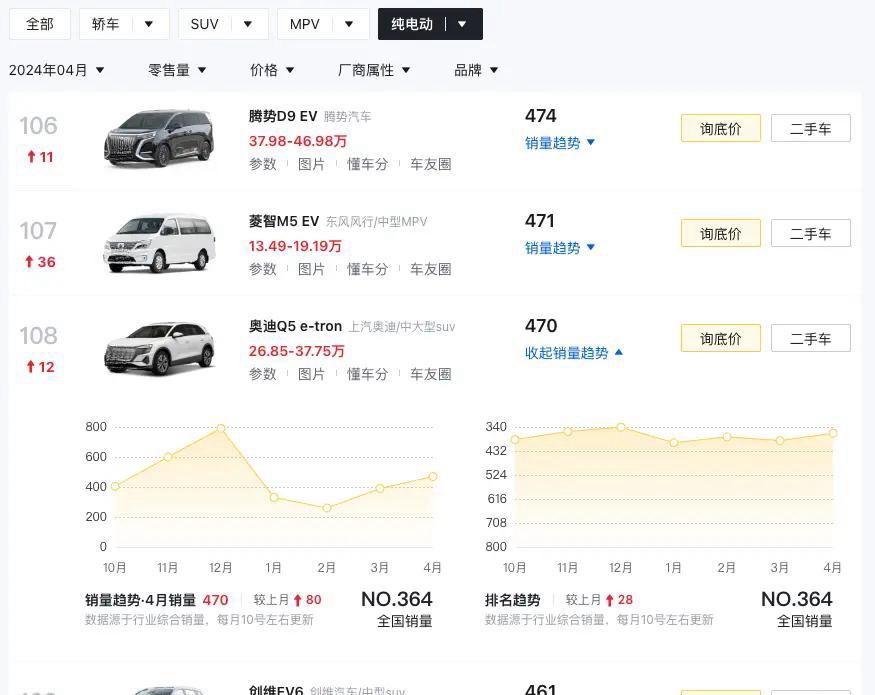Open 车友圈 for 奥迪Q5 e-tron
Screen dimensions: 875x695
click(x=431, y=374)
